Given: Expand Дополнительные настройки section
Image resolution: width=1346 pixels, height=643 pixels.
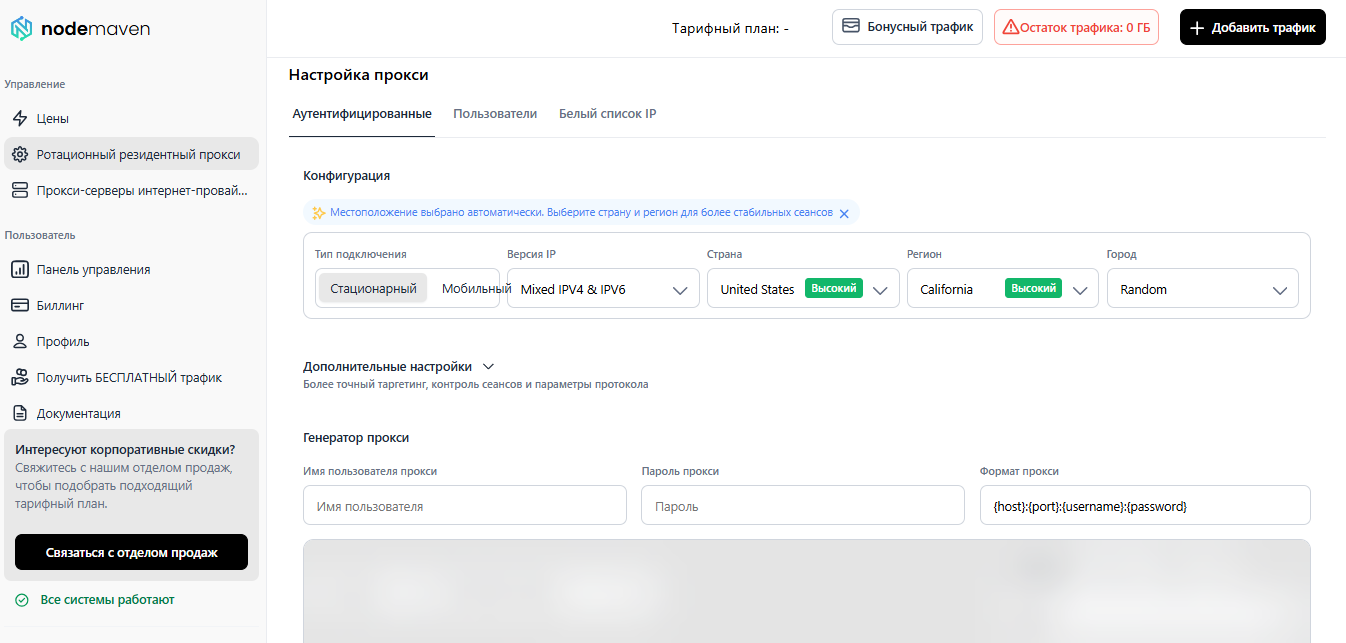Looking at the screenshot, I should (x=399, y=367).
